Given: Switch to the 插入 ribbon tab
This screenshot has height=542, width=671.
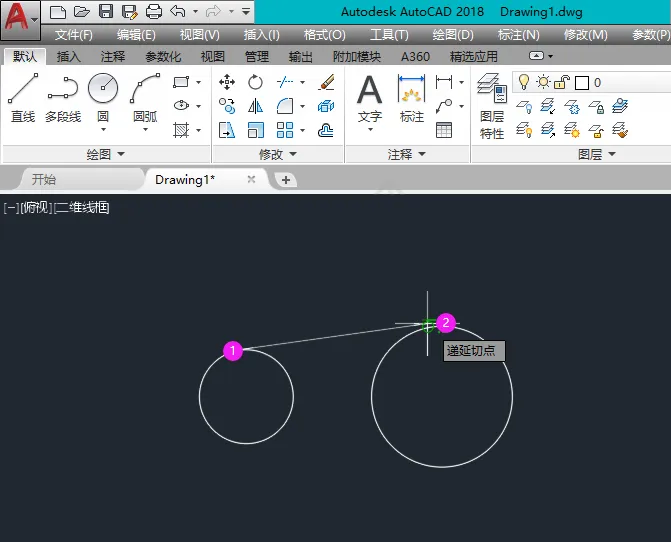Looking at the screenshot, I should (68, 56).
